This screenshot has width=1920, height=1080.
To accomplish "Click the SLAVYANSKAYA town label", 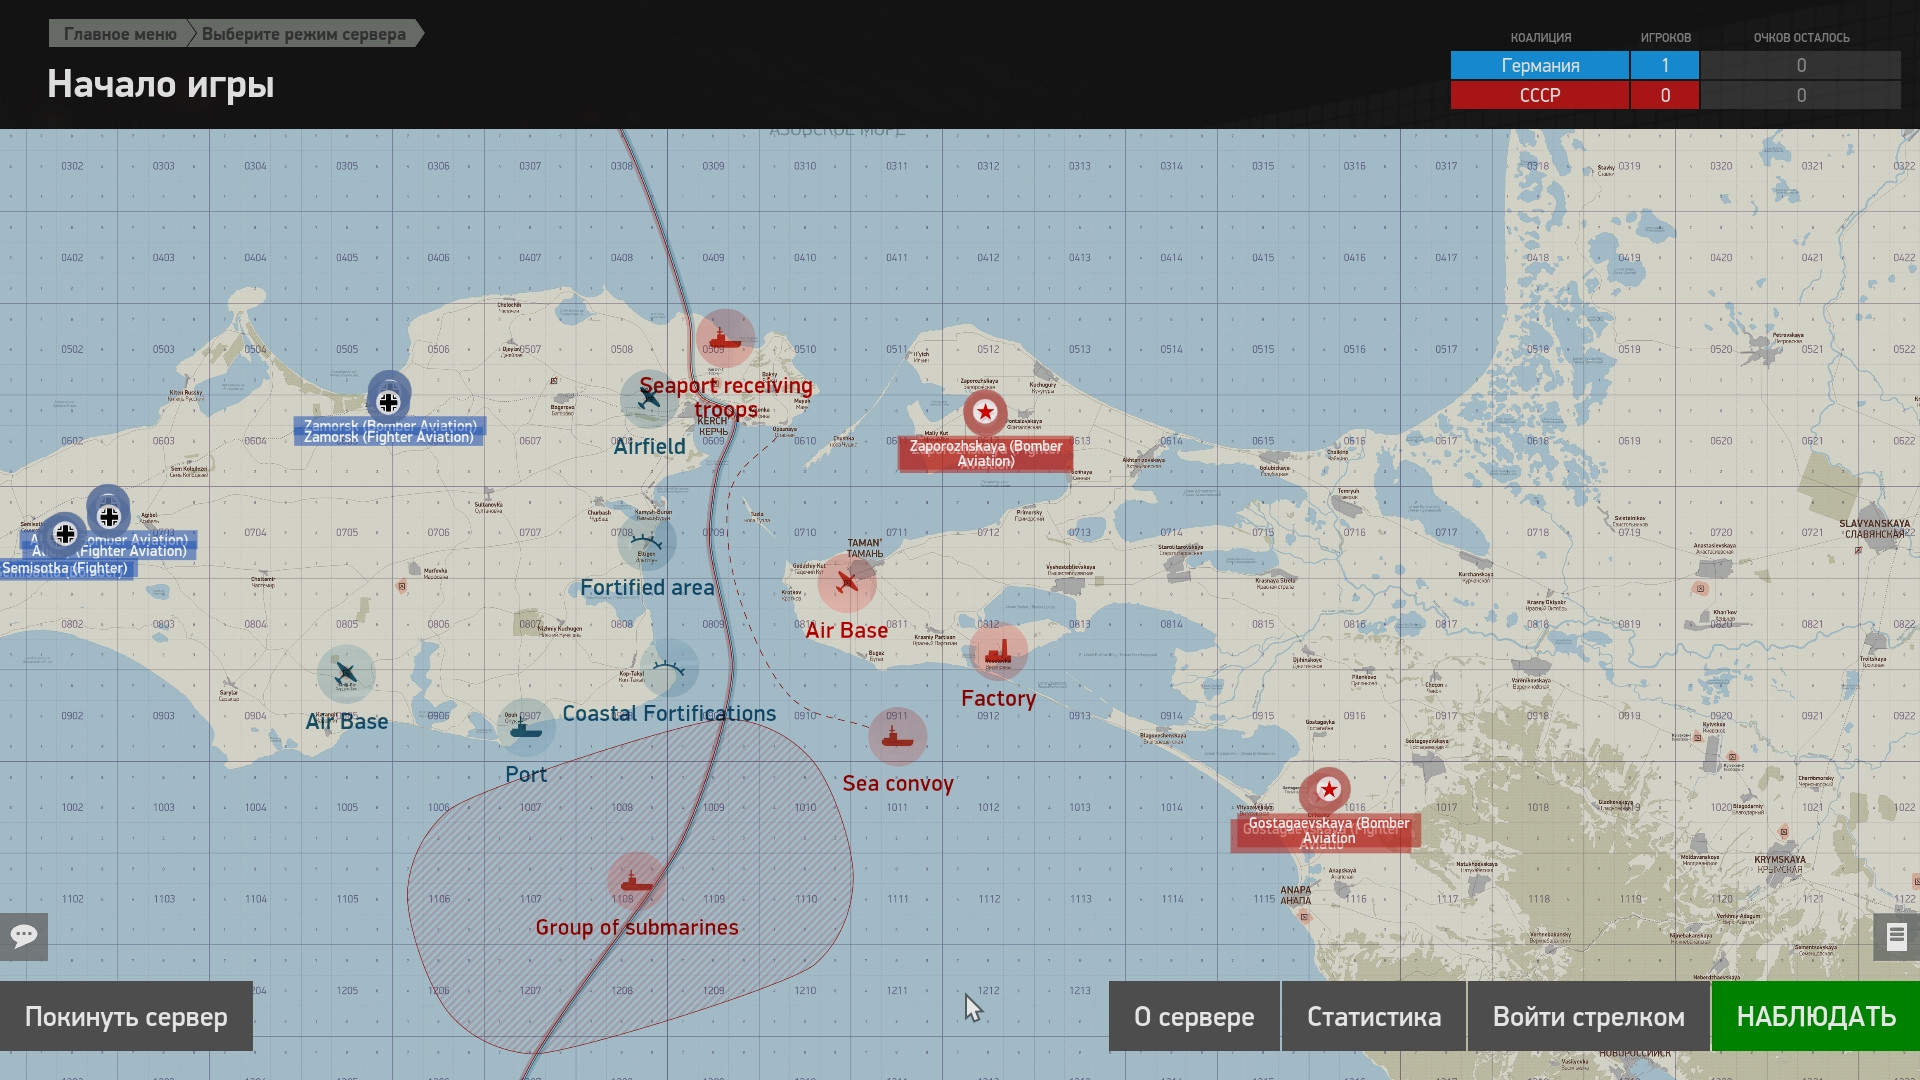I will click(1874, 529).
